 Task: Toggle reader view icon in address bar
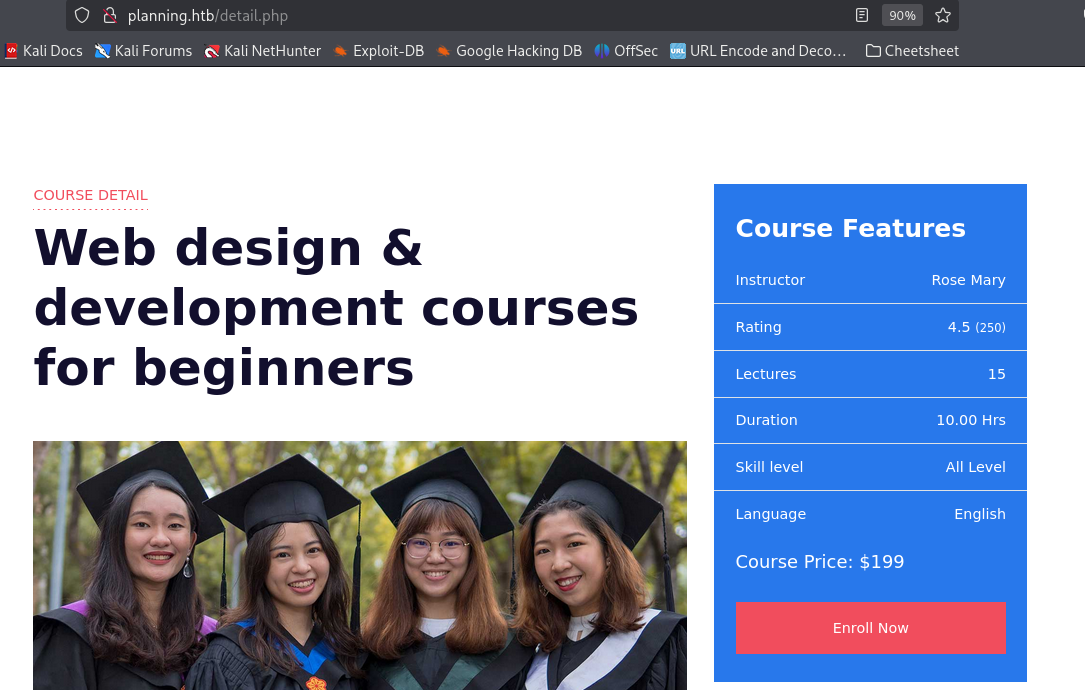point(861,15)
